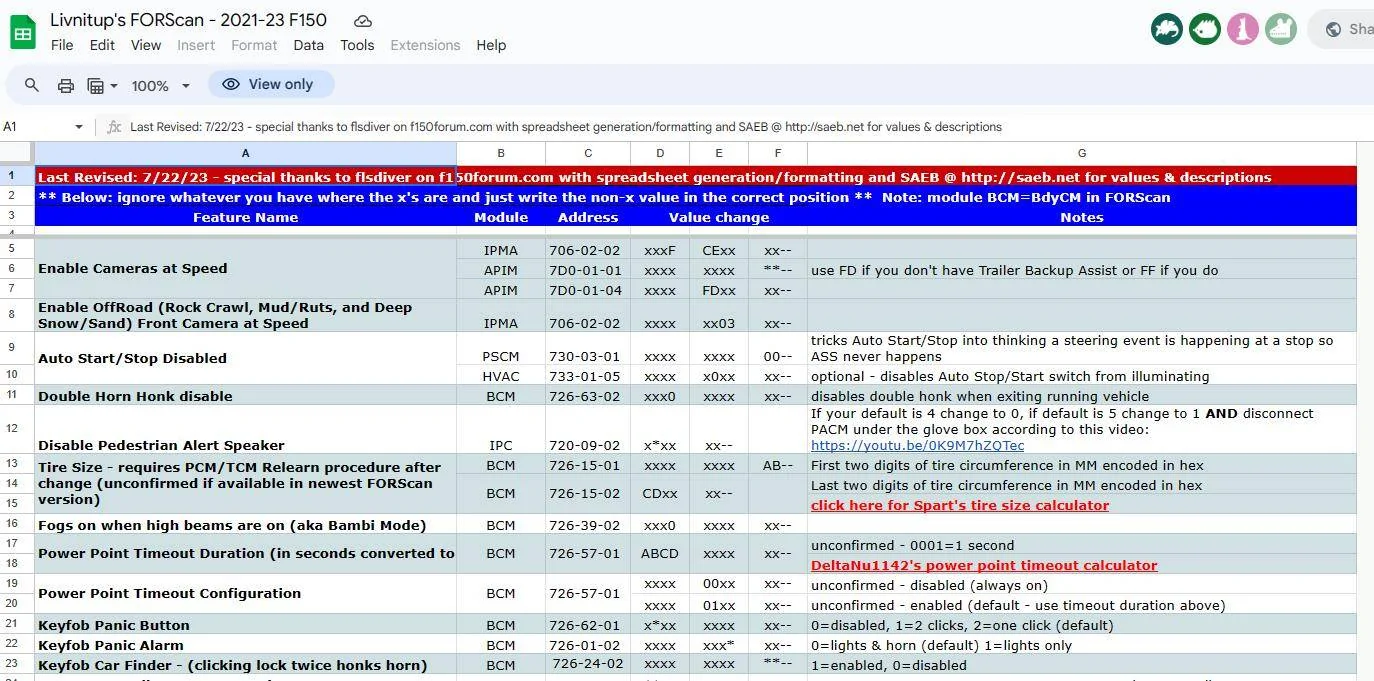
Task: Click the search magnifier in the toolbar
Action: point(32,85)
